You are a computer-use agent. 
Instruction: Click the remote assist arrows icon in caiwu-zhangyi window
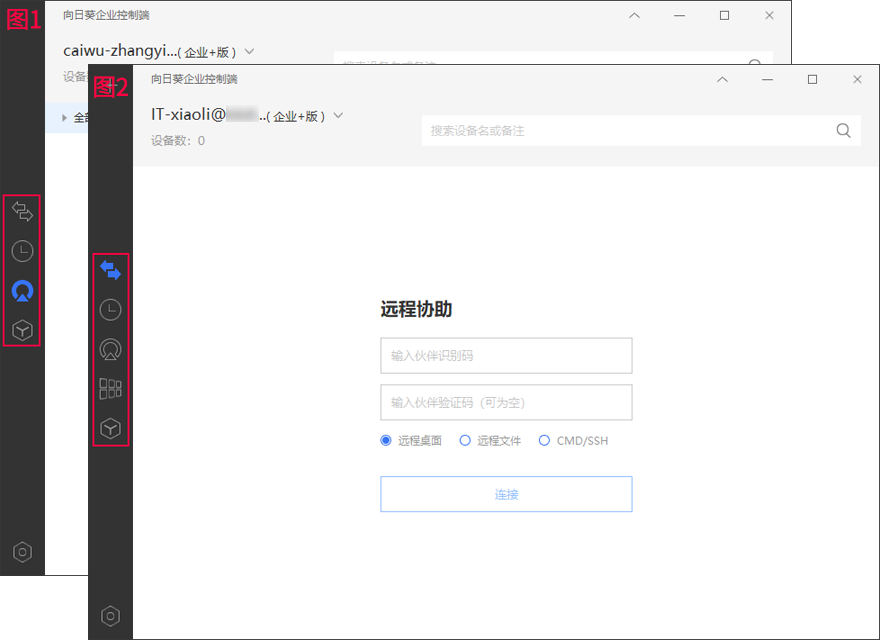22,211
